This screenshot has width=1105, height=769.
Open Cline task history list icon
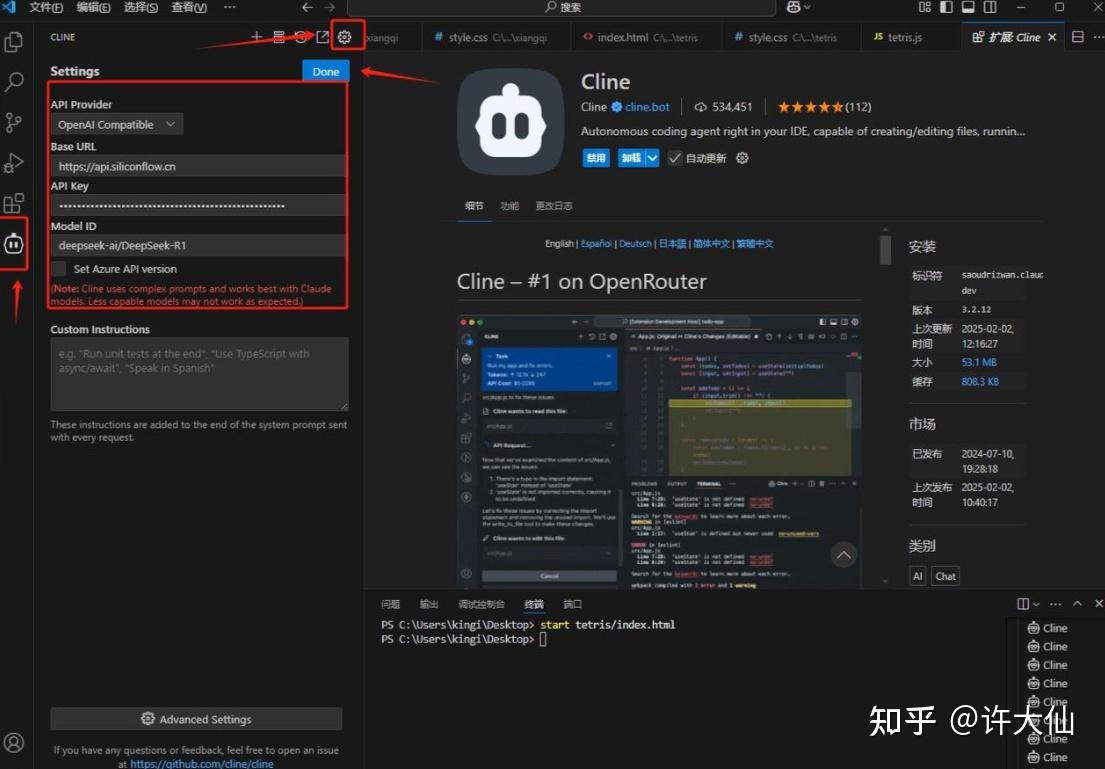point(278,37)
